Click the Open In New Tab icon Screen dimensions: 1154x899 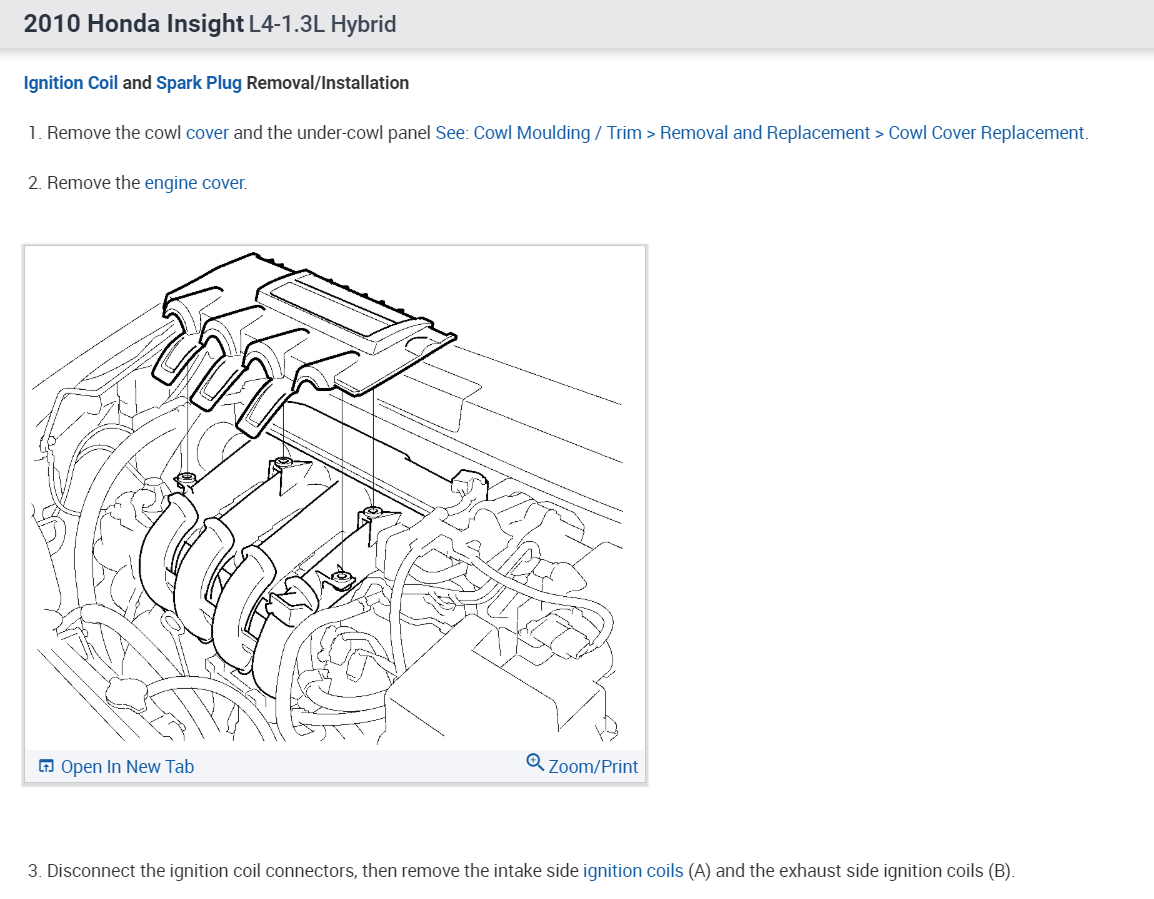[46, 767]
